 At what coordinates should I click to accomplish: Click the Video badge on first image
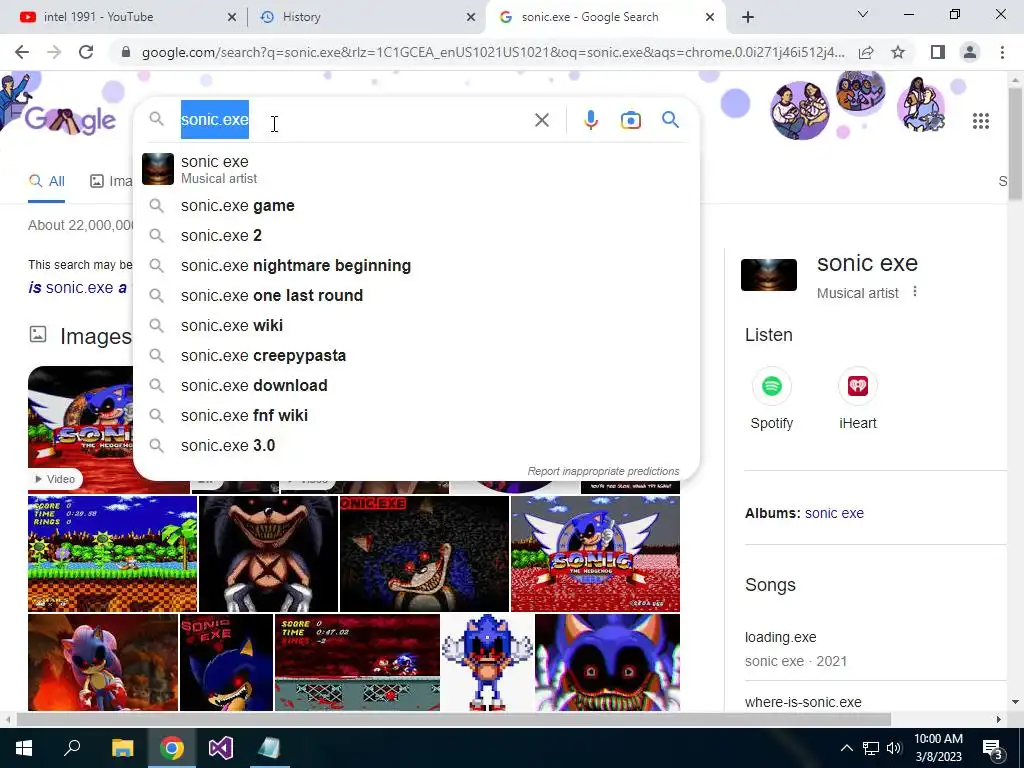click(56, 479)
